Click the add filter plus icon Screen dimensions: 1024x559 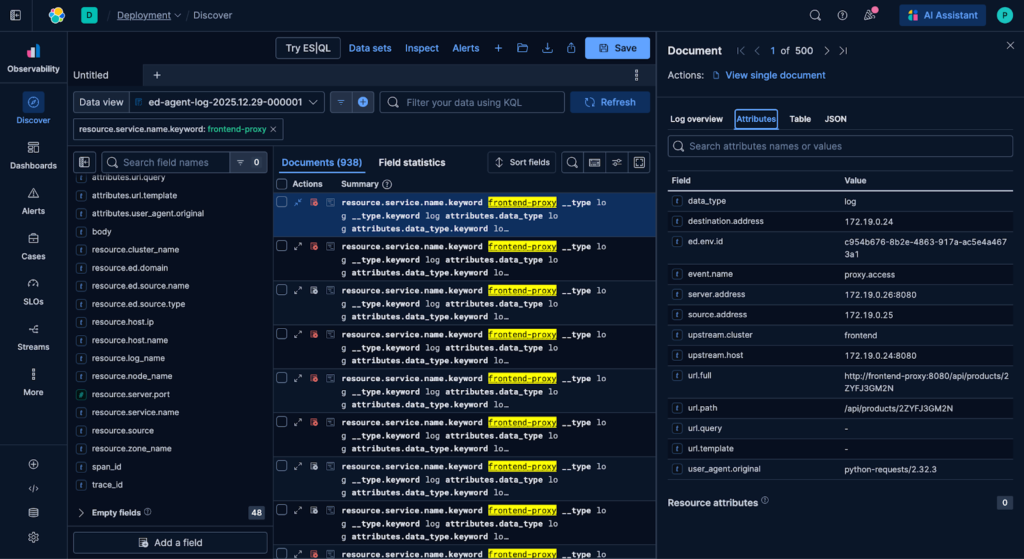point(363,102)
